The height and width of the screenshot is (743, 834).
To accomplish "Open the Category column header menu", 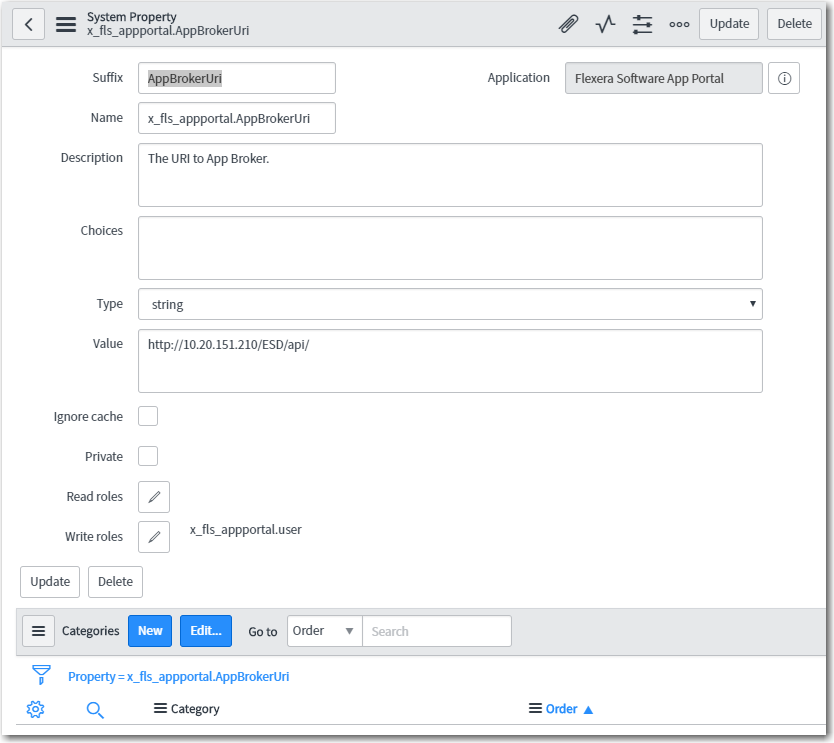I will tap(160, 709).
